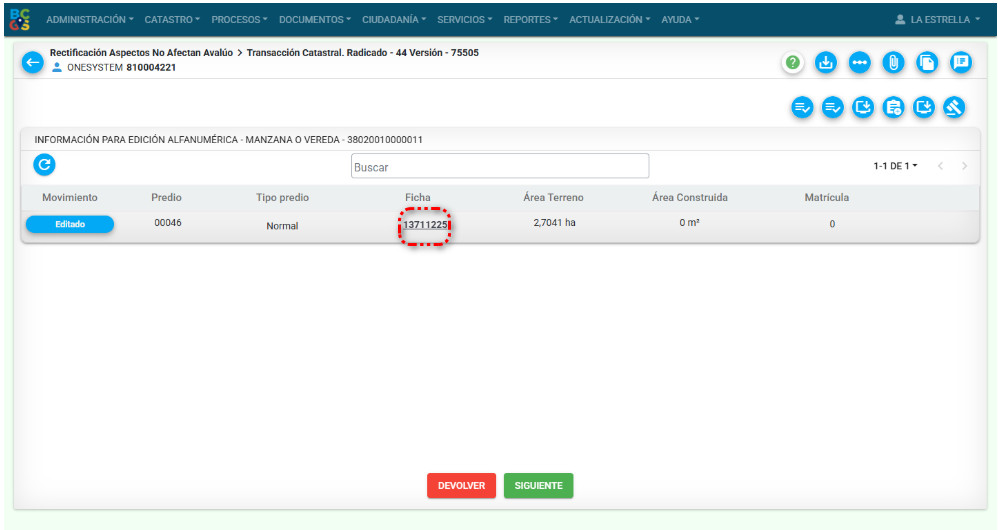Click the blue back arrow button
998x530 pixels.
[33, 62]
